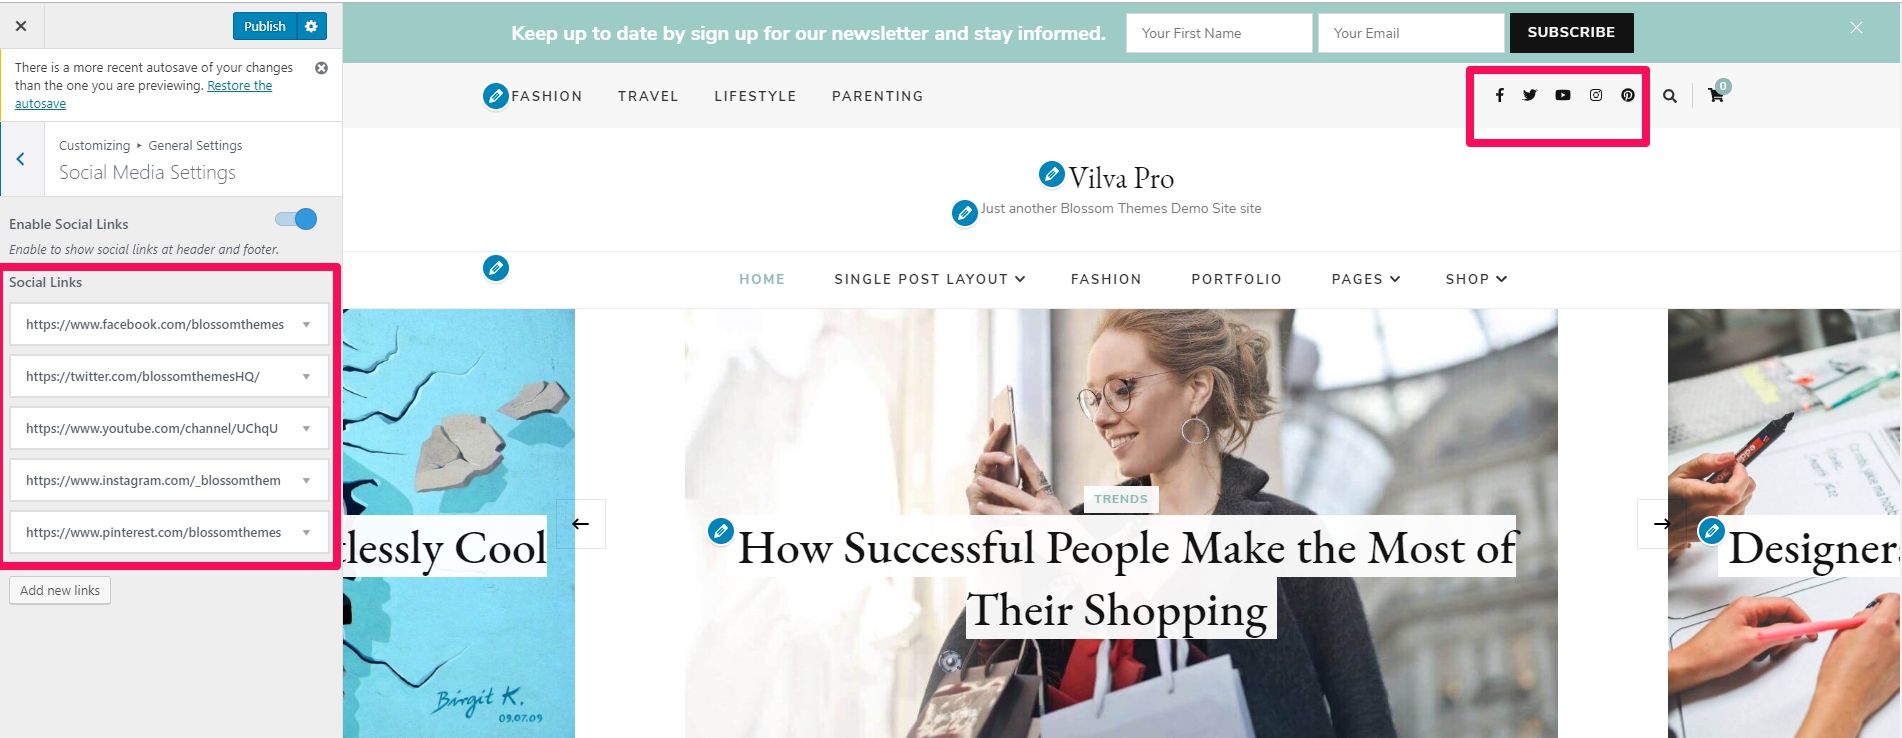1902x738 pixels.
Task: Open the Facebook icon in the header
Action: tap(1499, 95)
